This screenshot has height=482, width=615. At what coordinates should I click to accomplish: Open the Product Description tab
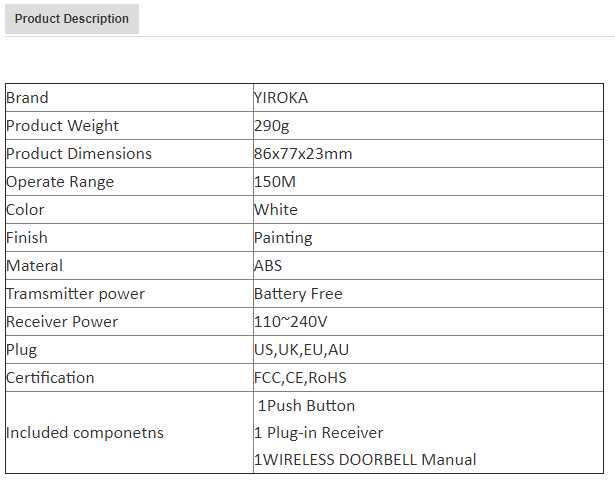point(72,19)
